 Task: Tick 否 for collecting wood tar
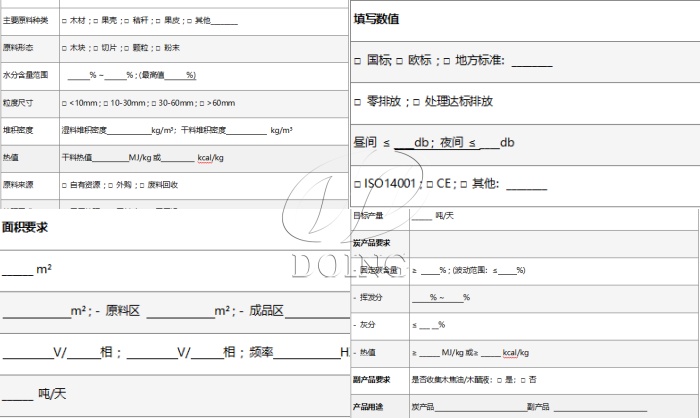[x=523, y=380]
